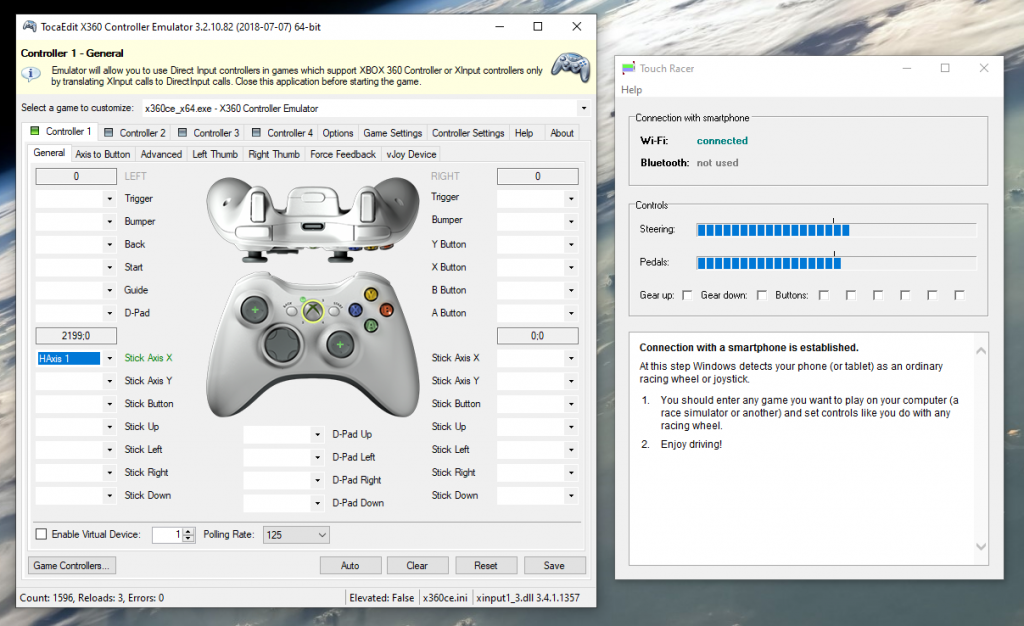
Task: Open the Left Thumb tab
Action: pyautogui.click(x=215, y=154)
